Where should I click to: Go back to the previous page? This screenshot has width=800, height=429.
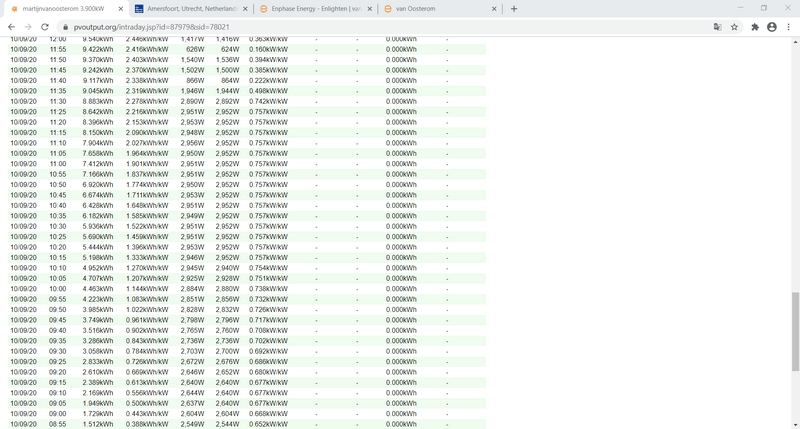[x=11, y=27]
